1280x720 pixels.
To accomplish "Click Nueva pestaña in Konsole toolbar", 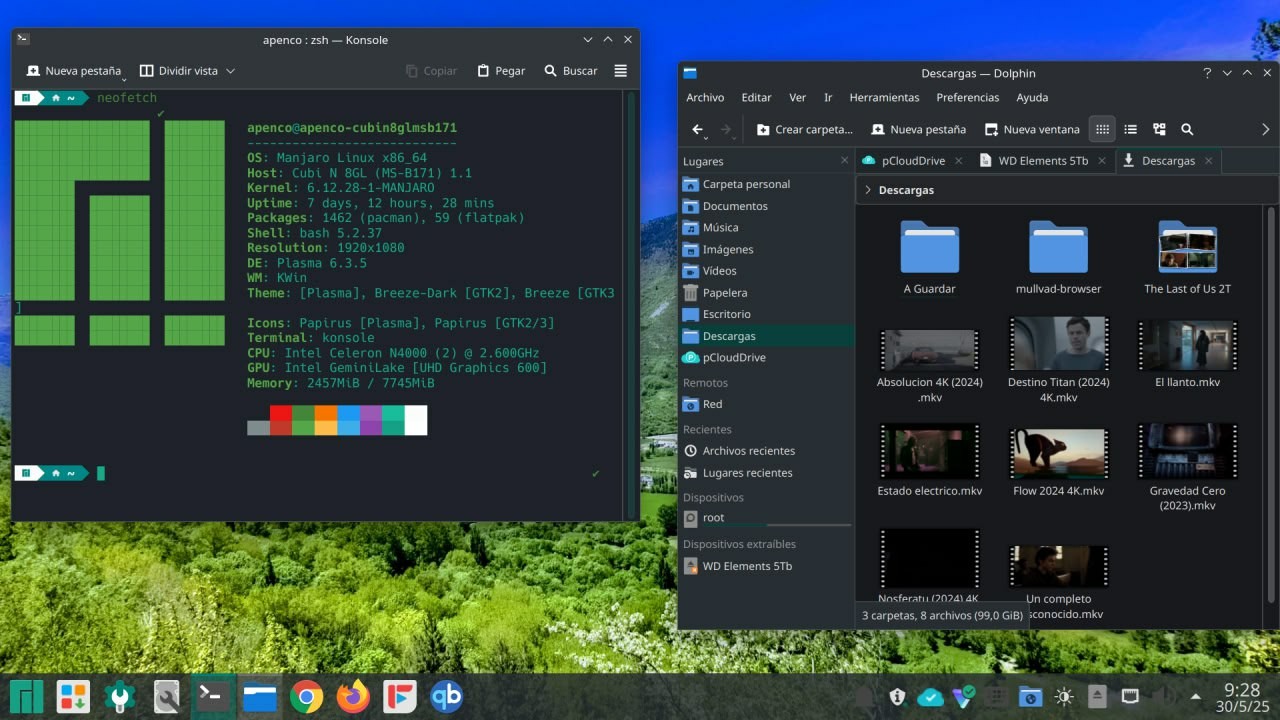I will [73, 71].
